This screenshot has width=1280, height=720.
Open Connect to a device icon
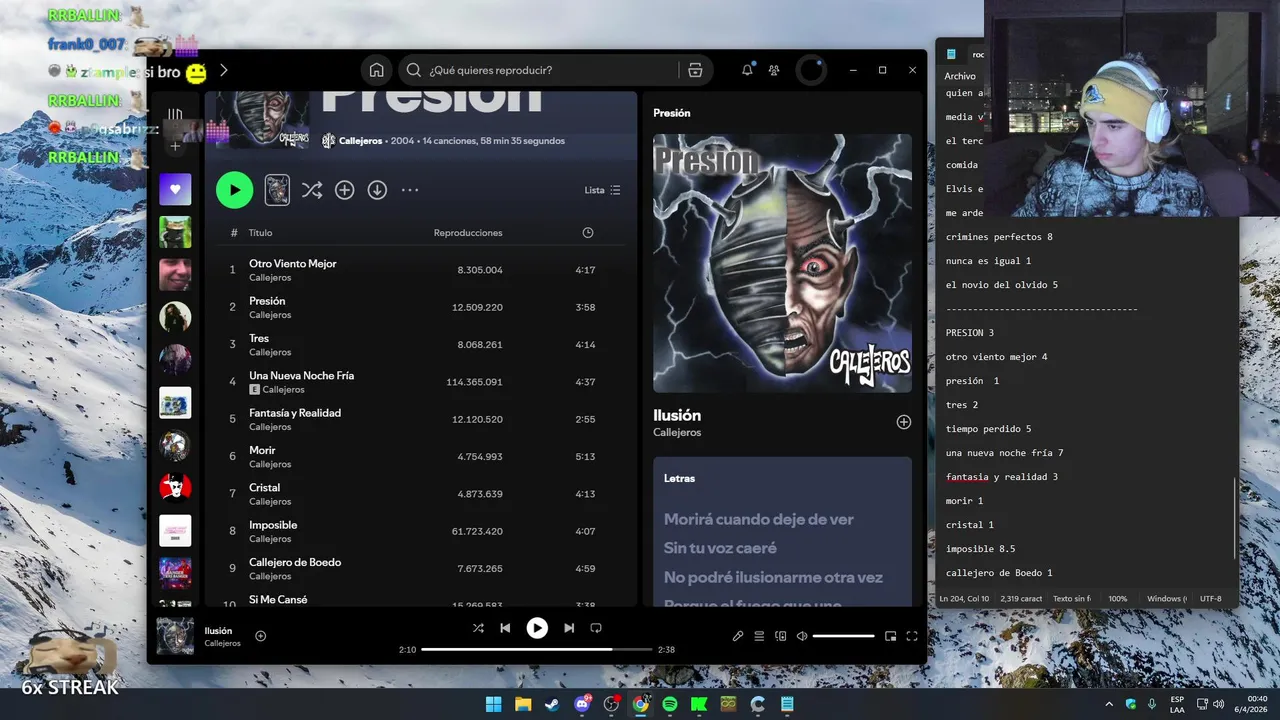(781, 636)
